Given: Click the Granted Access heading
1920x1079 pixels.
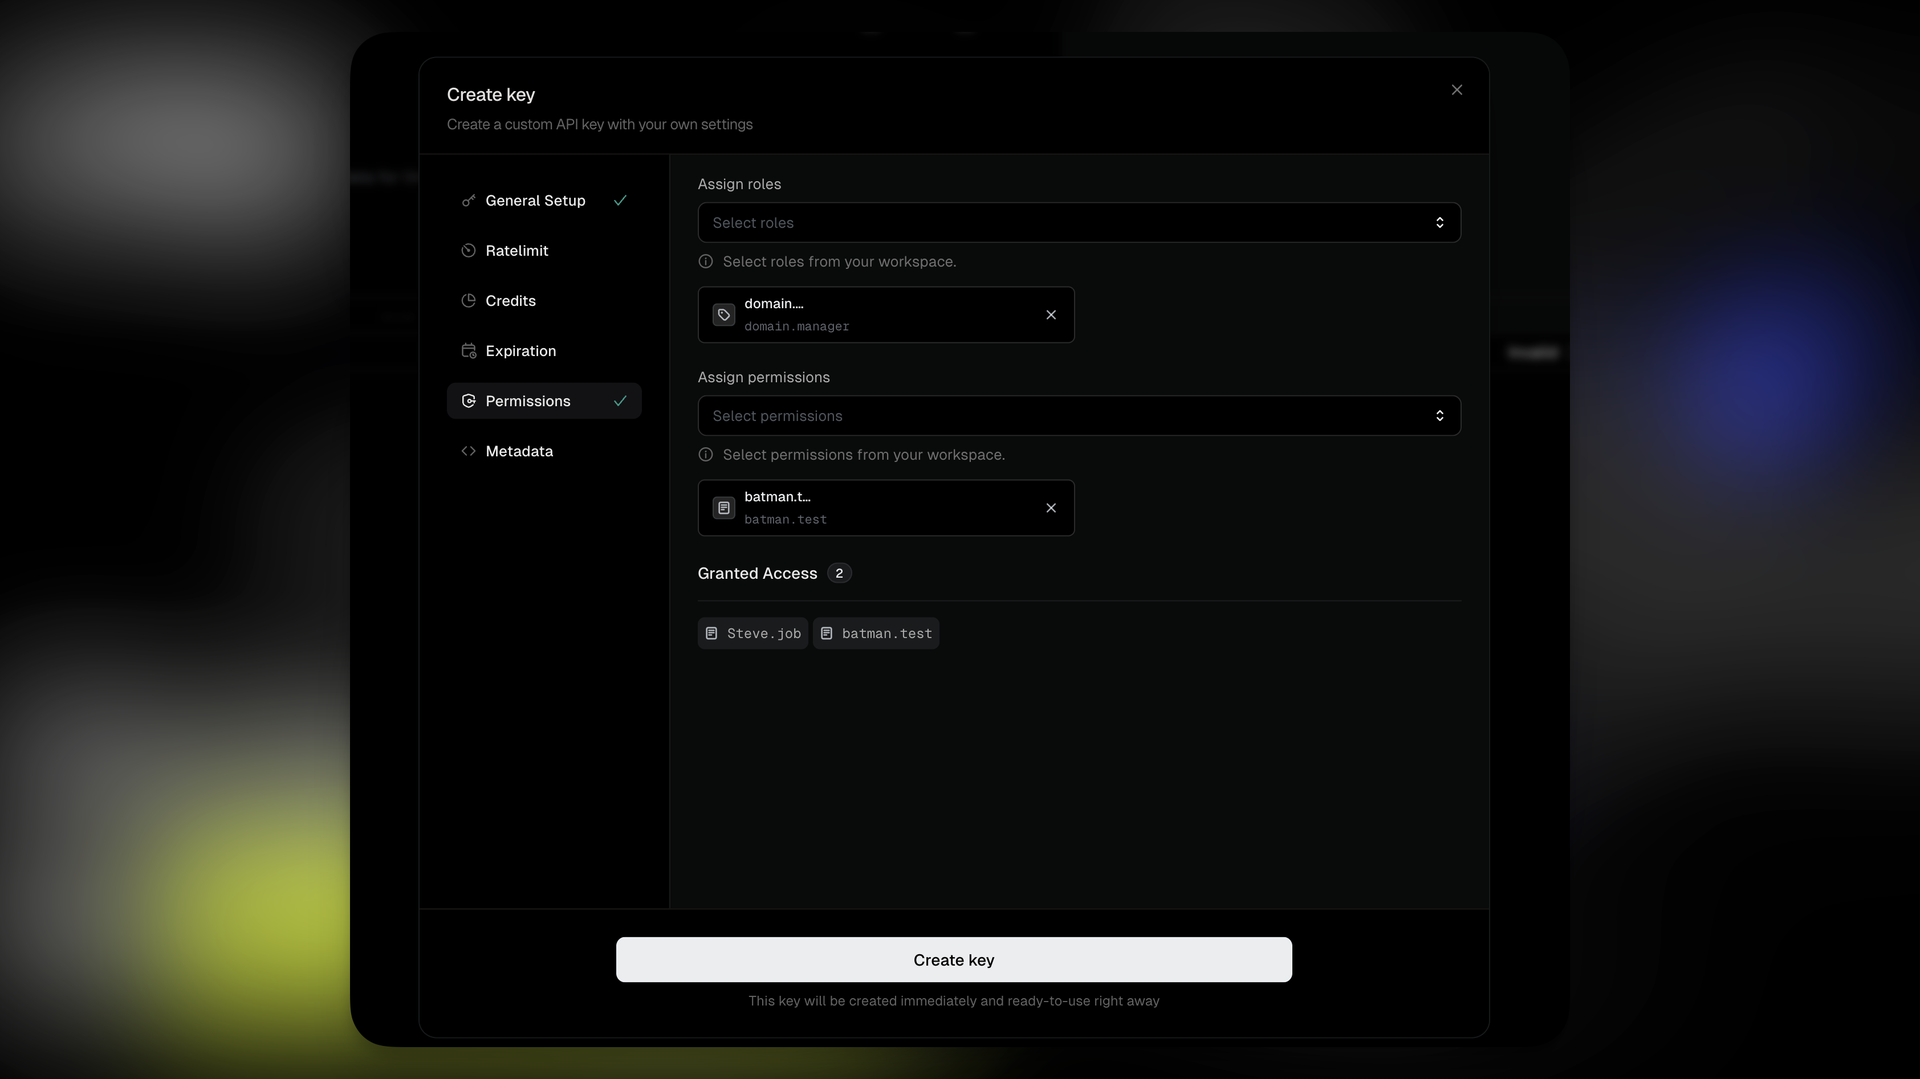Looking at the screenshot, I should [x=757, y=573].
